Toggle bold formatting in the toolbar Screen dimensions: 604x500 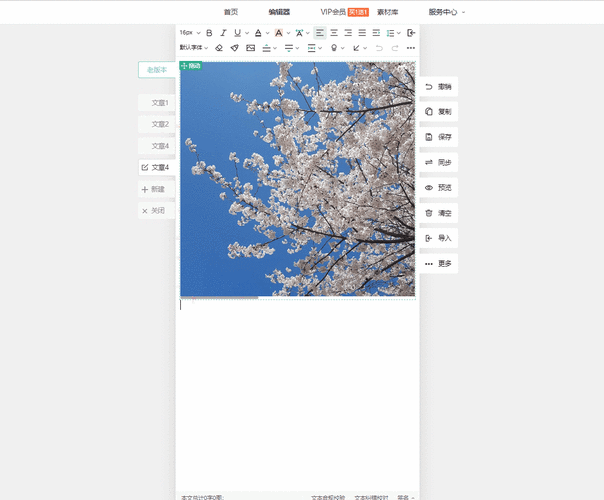click(x=209, y=33)
